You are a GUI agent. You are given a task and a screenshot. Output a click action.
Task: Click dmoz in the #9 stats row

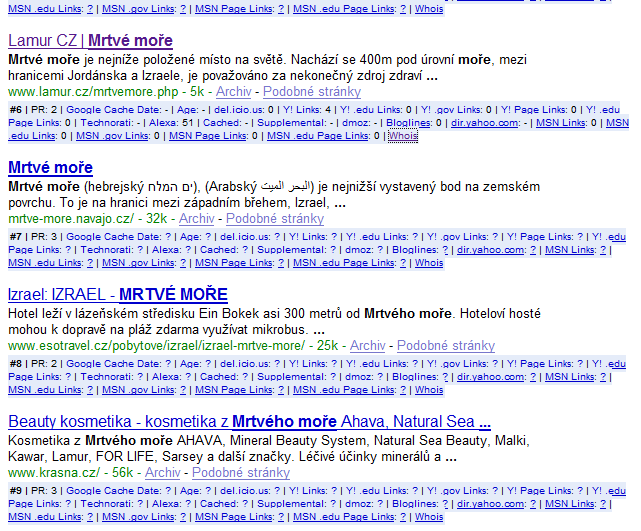359,504
